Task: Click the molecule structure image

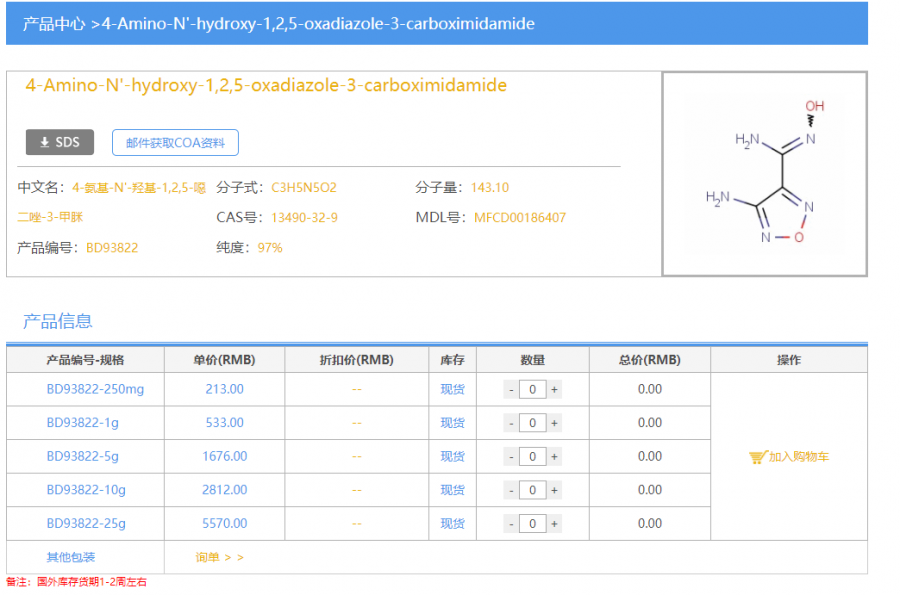Action: tap(764, 173)
